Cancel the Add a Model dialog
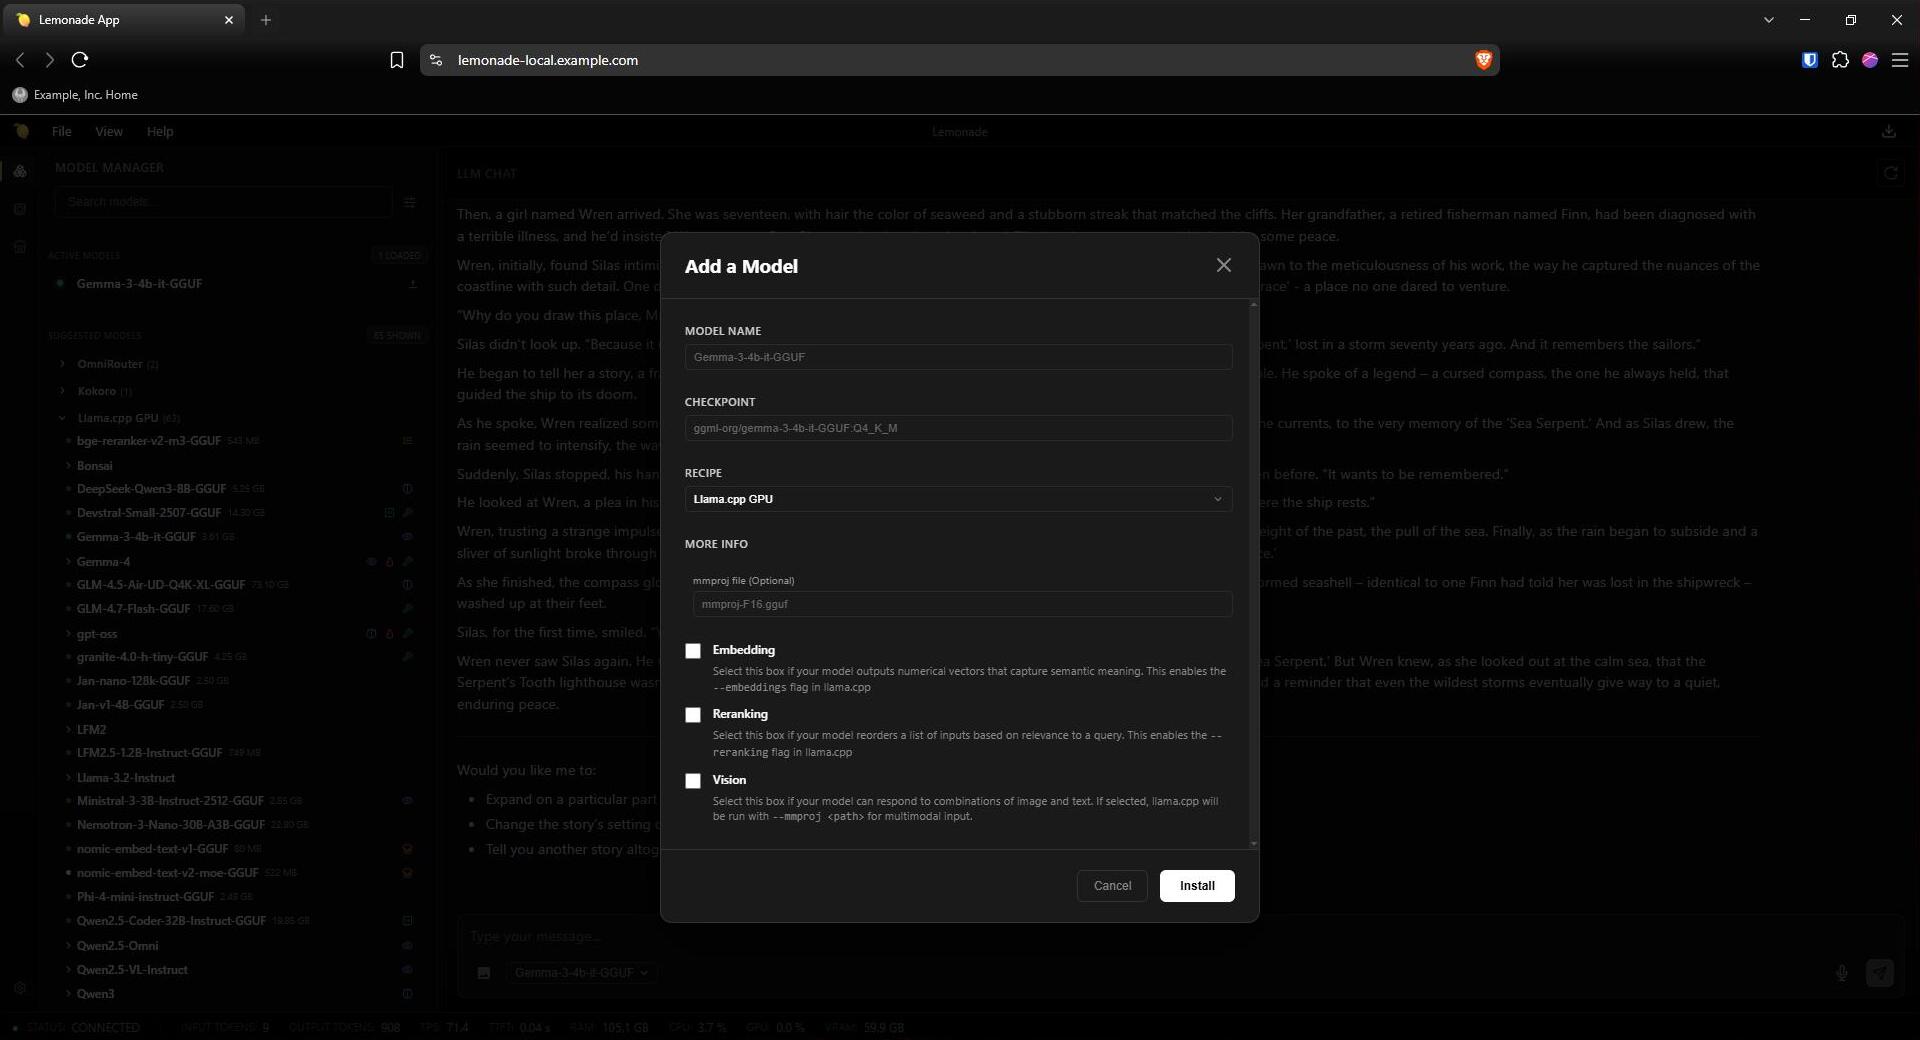Viewport: 1920px width, 1040px height. (1112, 886)
